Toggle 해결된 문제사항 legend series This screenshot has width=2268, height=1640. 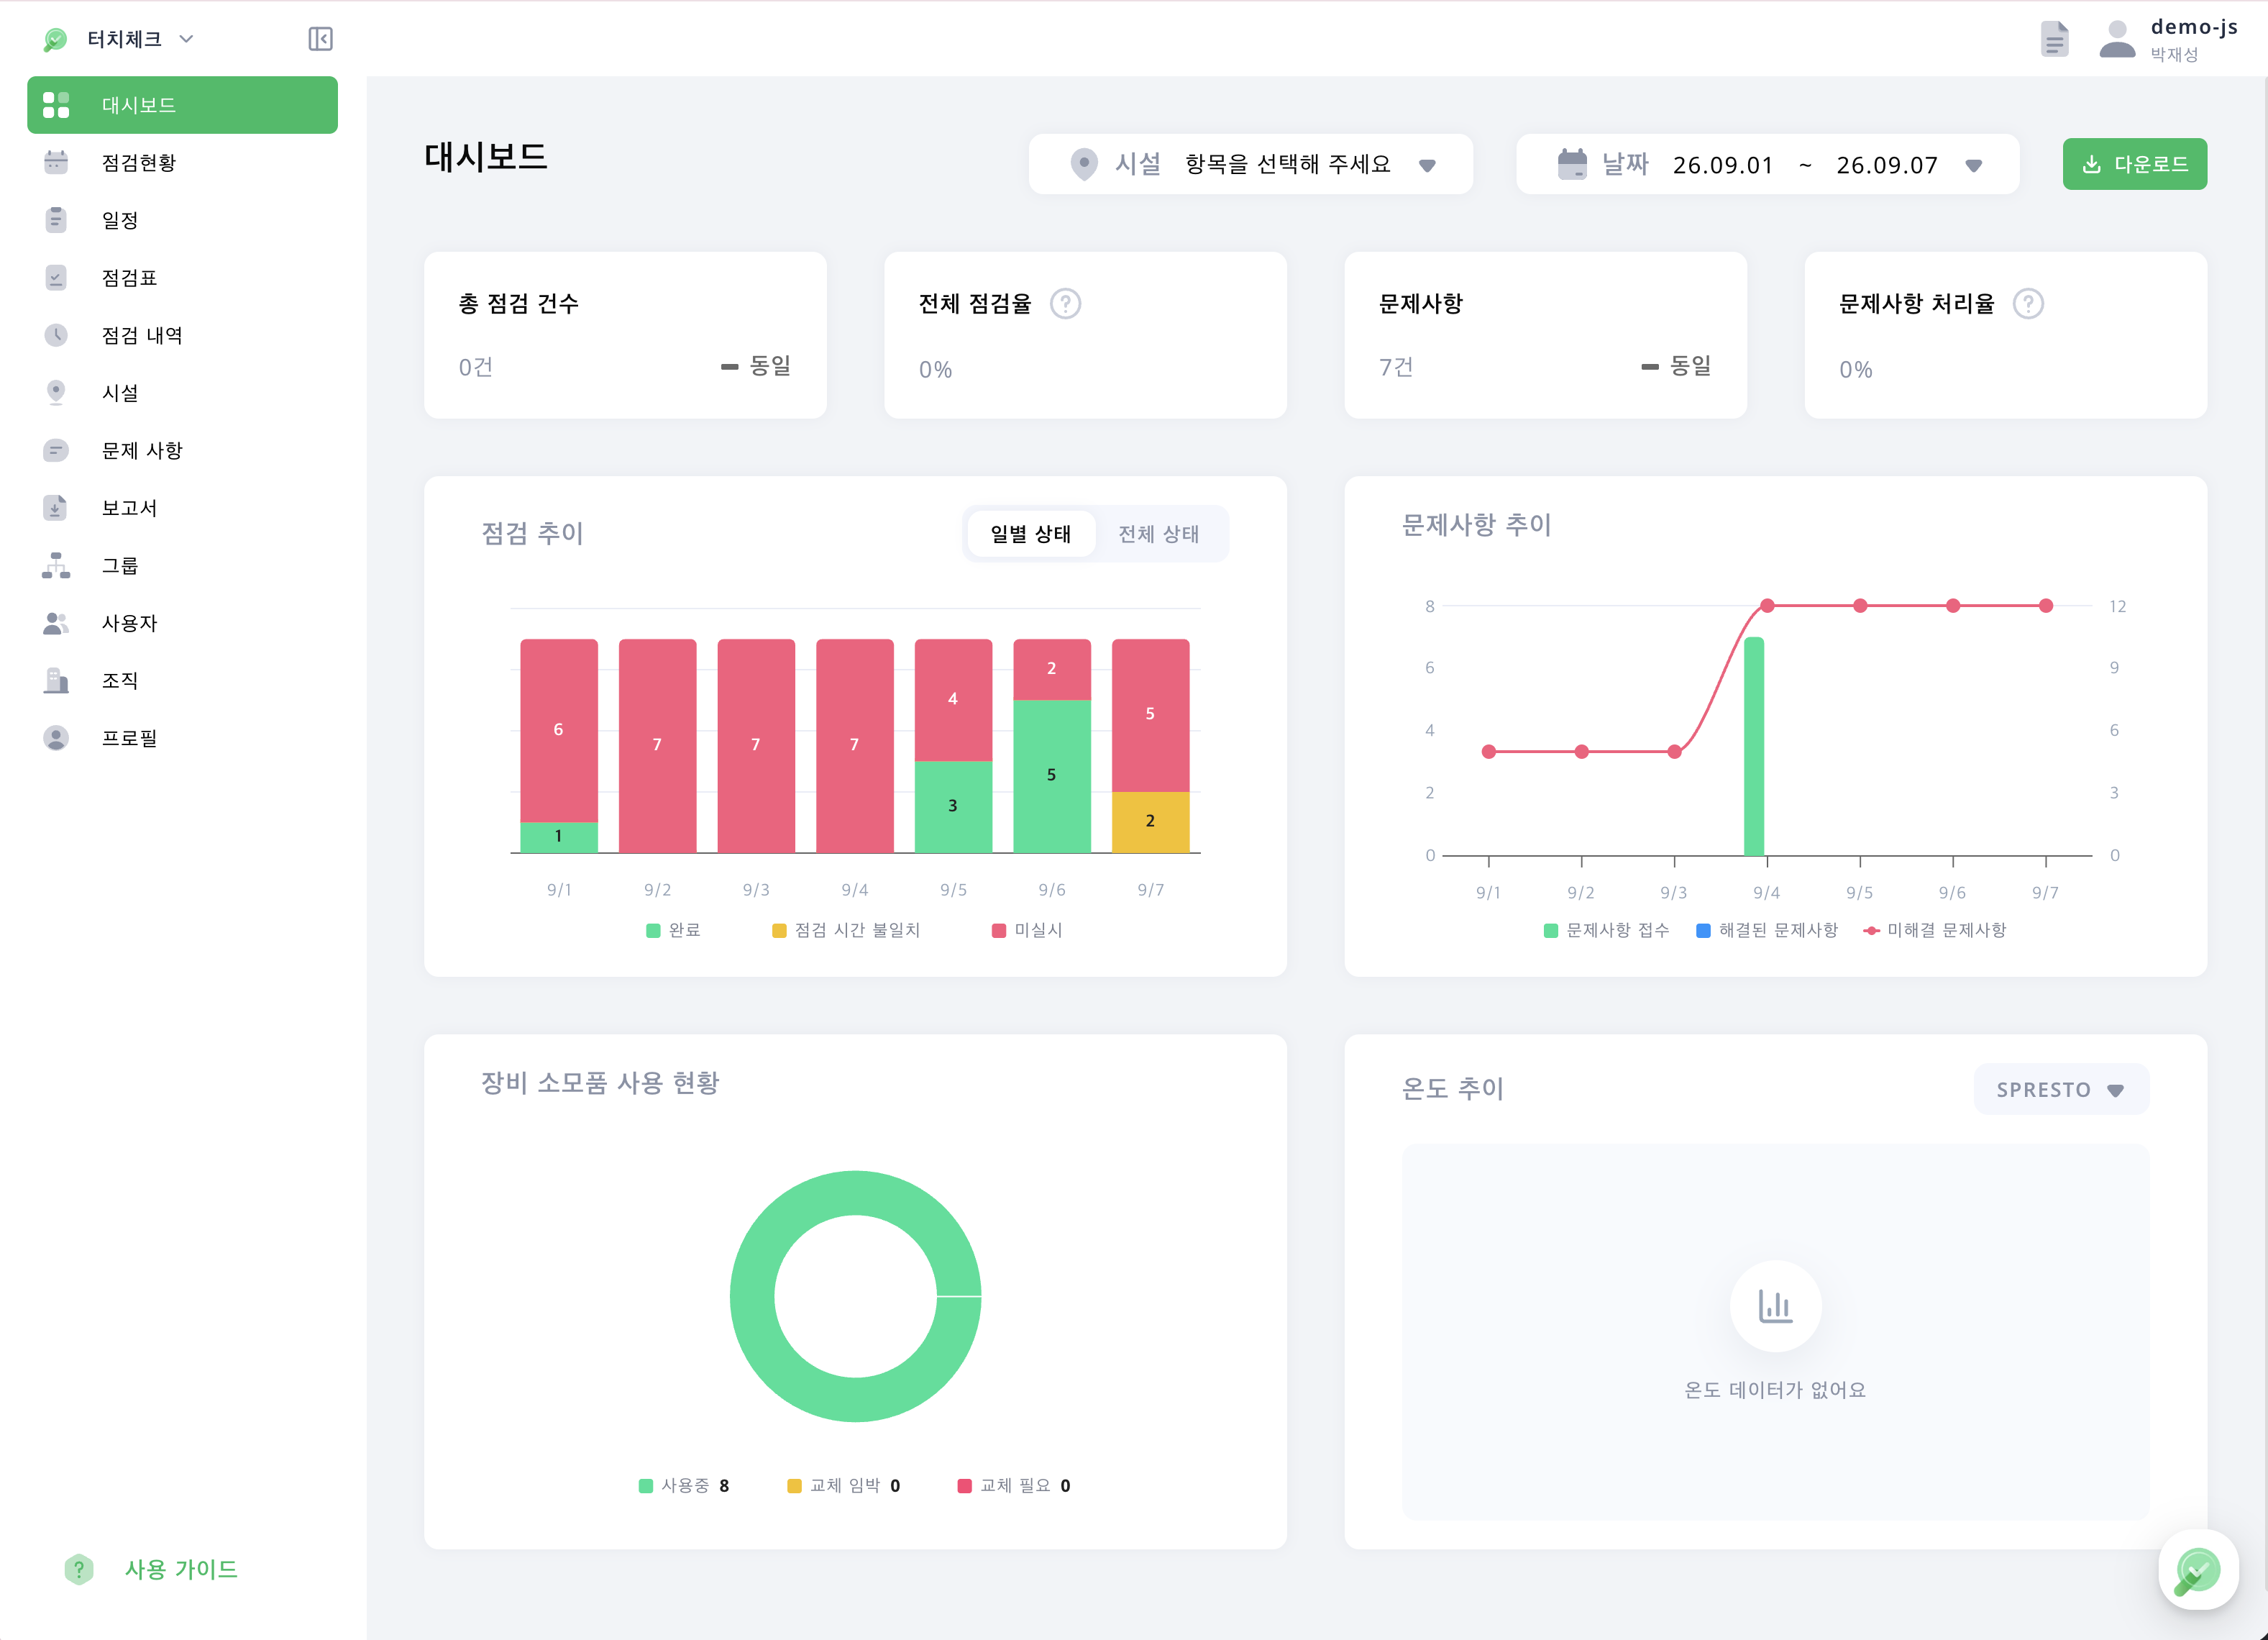1767,930
